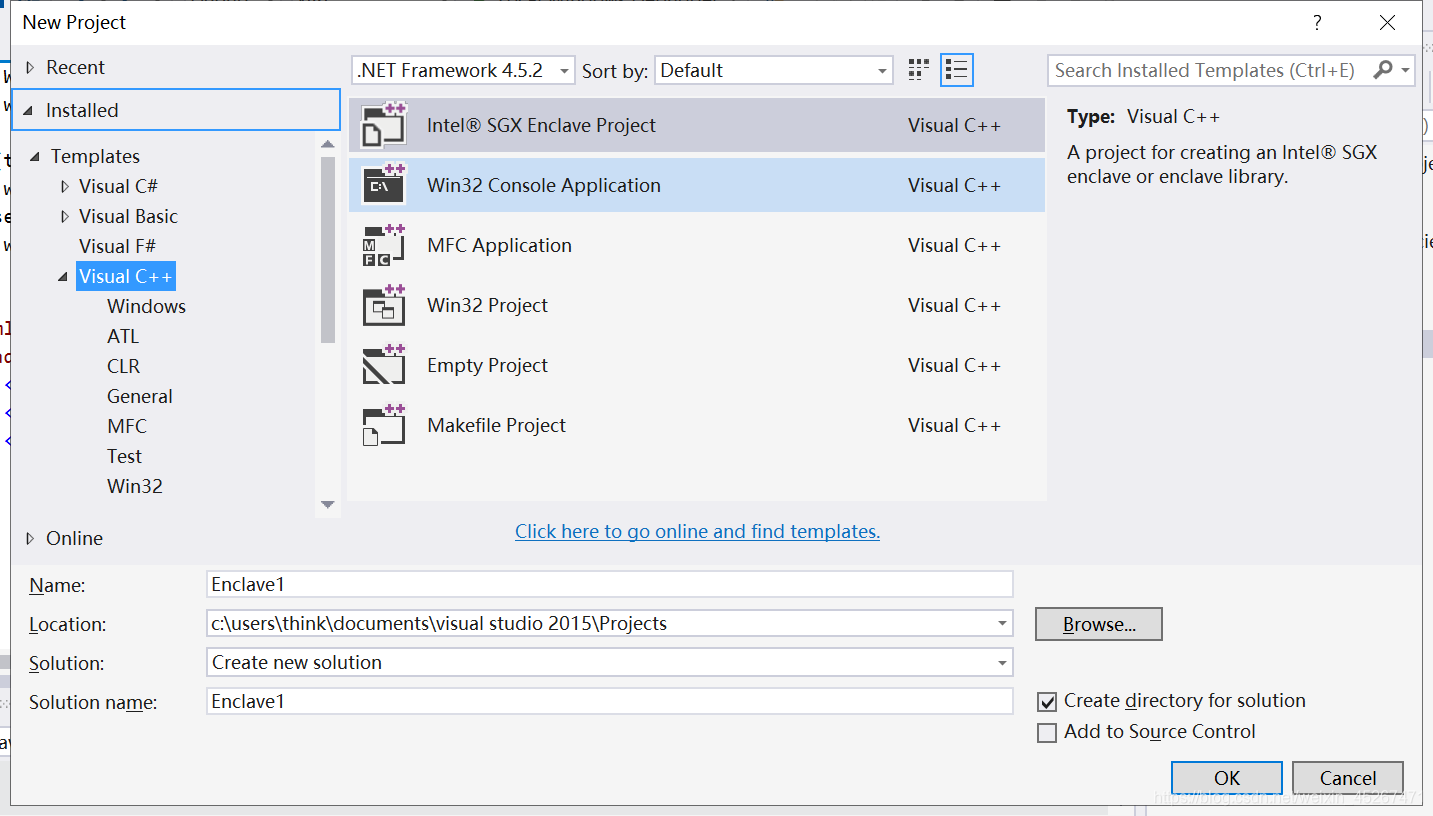Toggle Create directory for solution checkbox
Viewport: 1433px width, 816px height.
pyautogui.click(x=1047, y=702)
